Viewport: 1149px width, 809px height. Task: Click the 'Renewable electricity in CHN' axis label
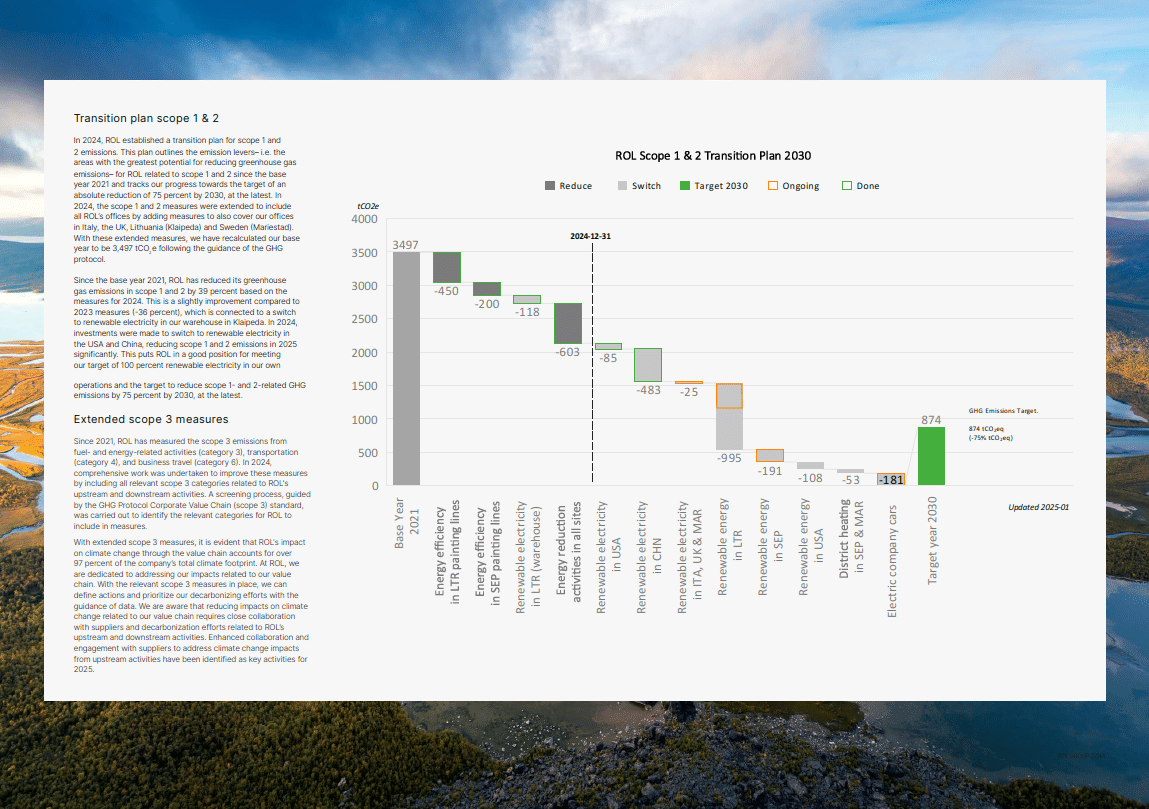click(x=649, y=558)
